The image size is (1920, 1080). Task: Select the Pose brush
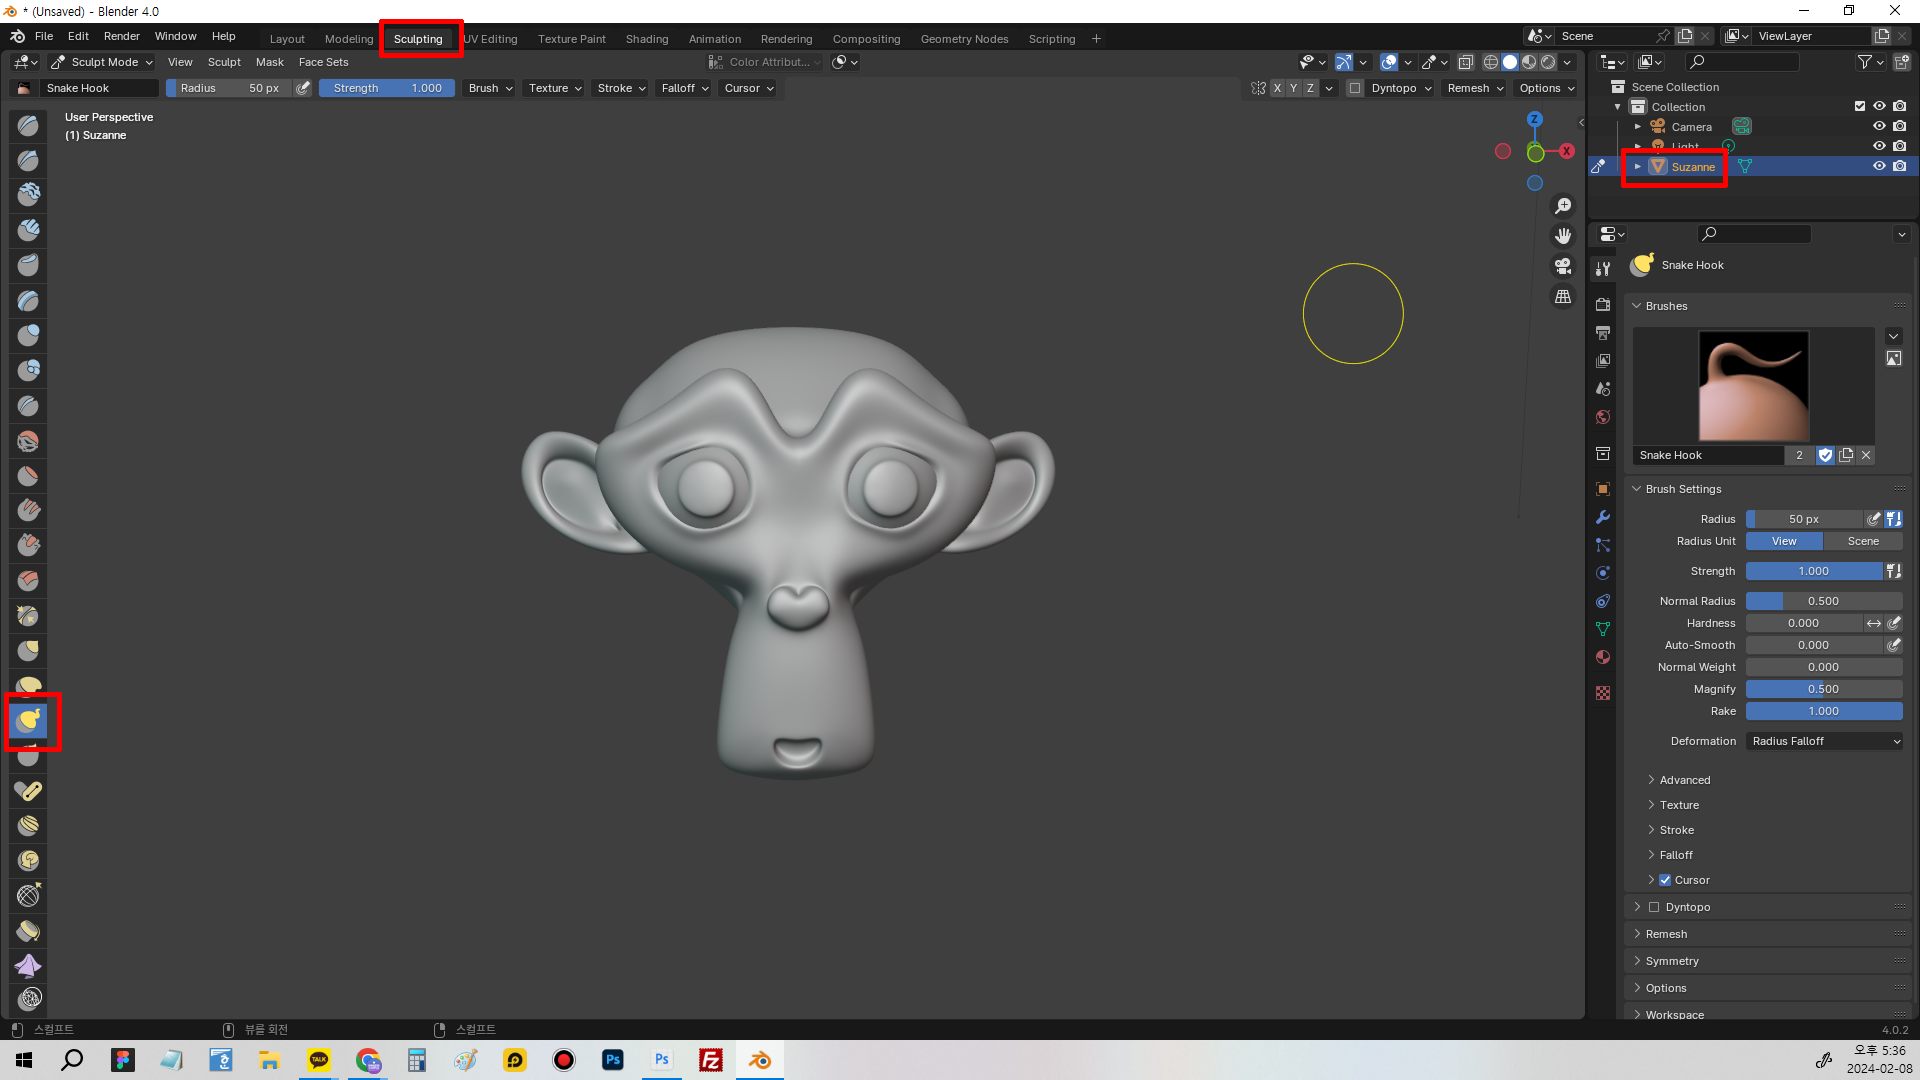pyautogui.click(x=28, y=791)
